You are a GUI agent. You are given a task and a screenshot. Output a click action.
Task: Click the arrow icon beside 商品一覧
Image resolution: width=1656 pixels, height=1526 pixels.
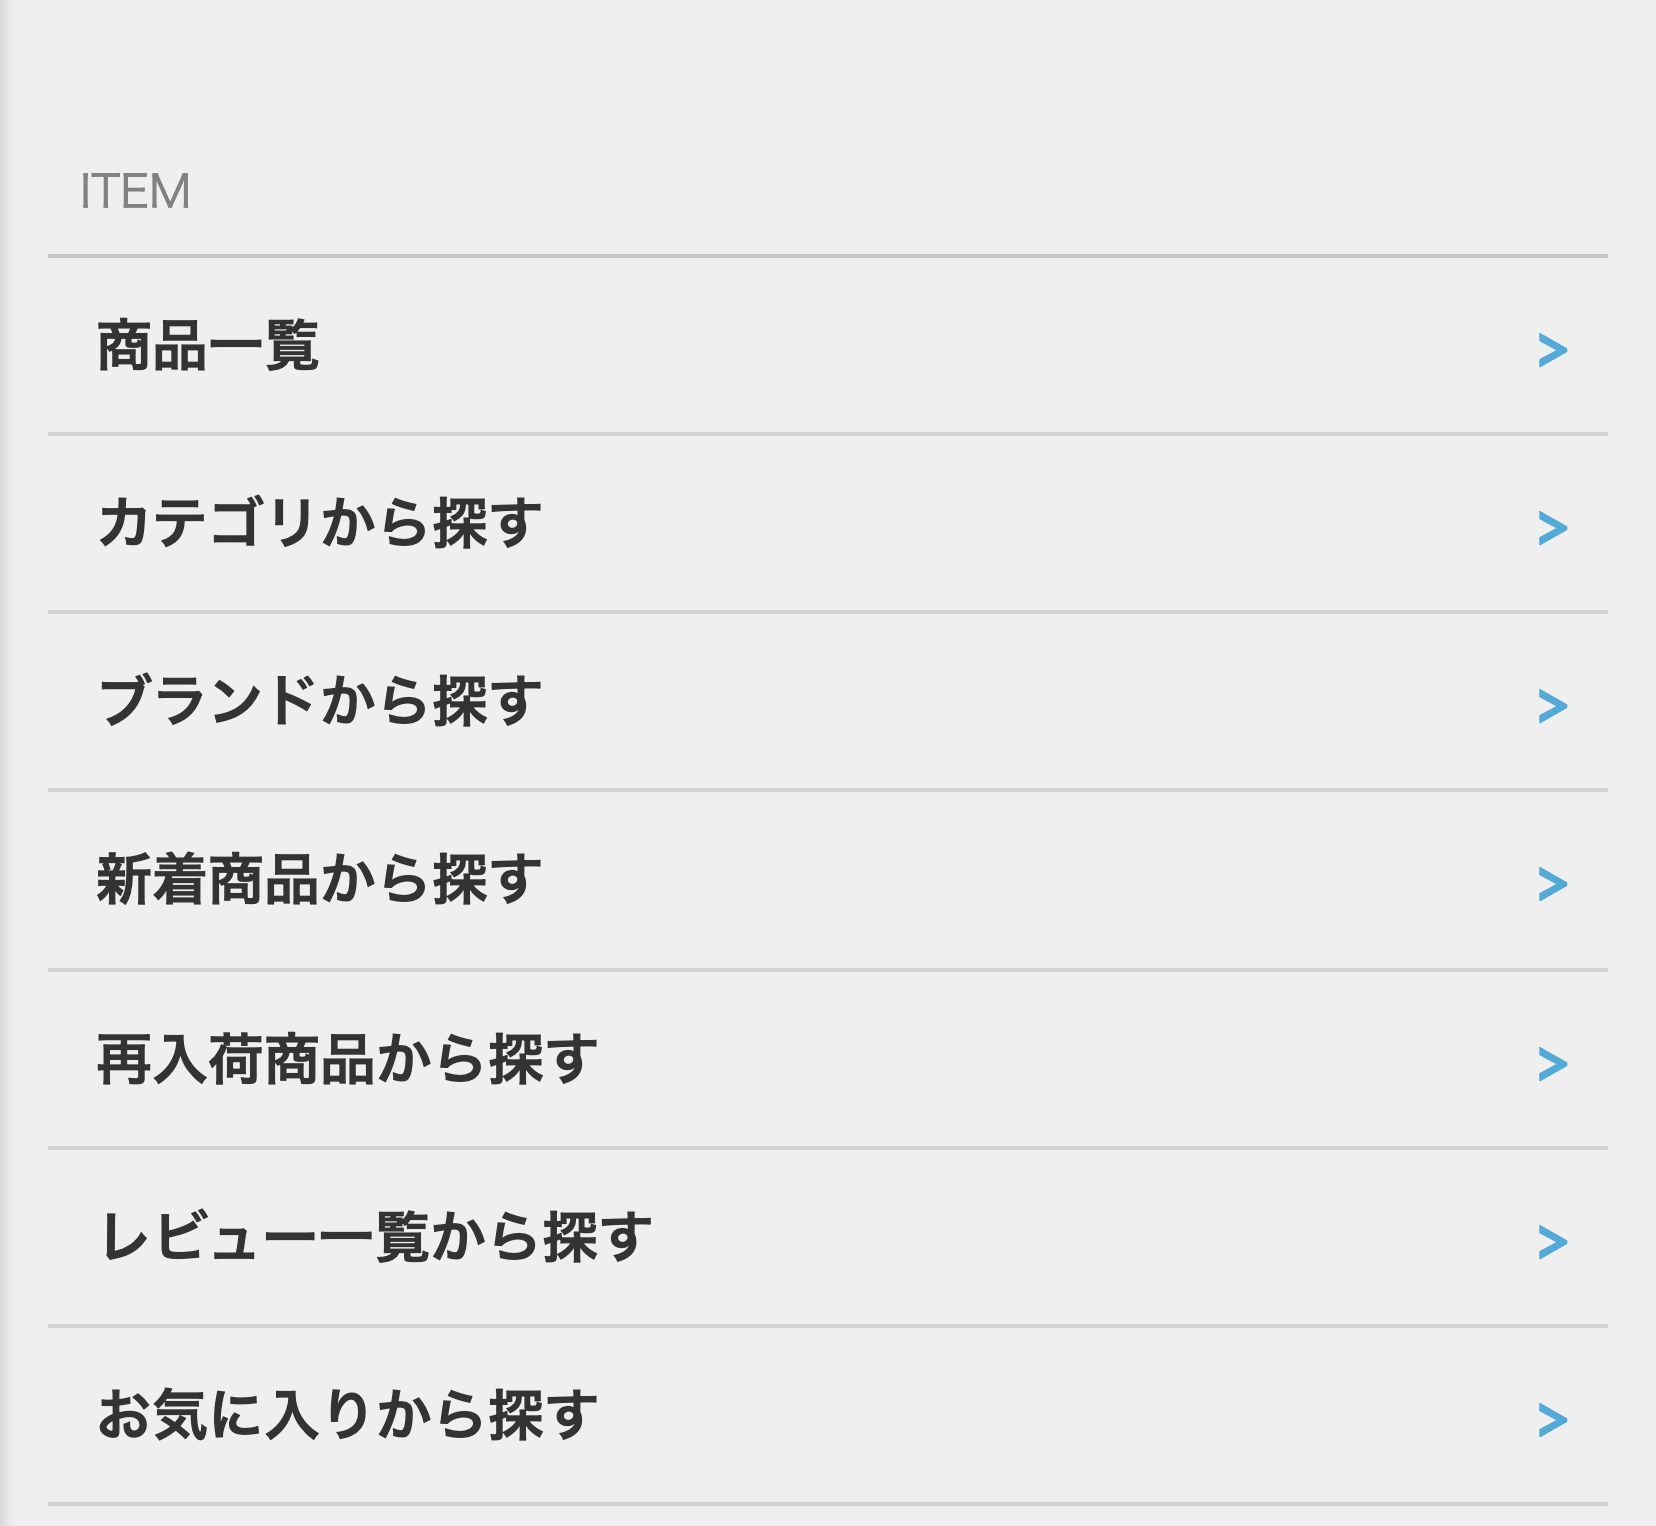tap(1552, 350)
